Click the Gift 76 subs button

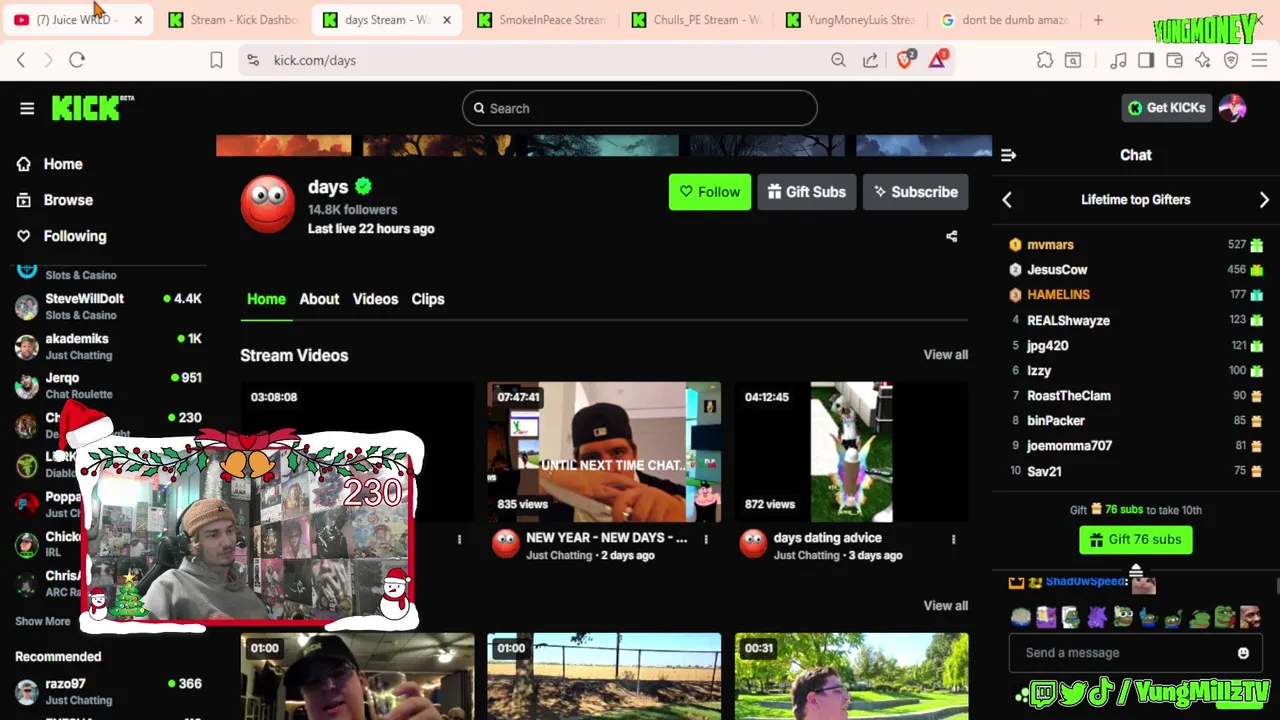point(1136,540)
